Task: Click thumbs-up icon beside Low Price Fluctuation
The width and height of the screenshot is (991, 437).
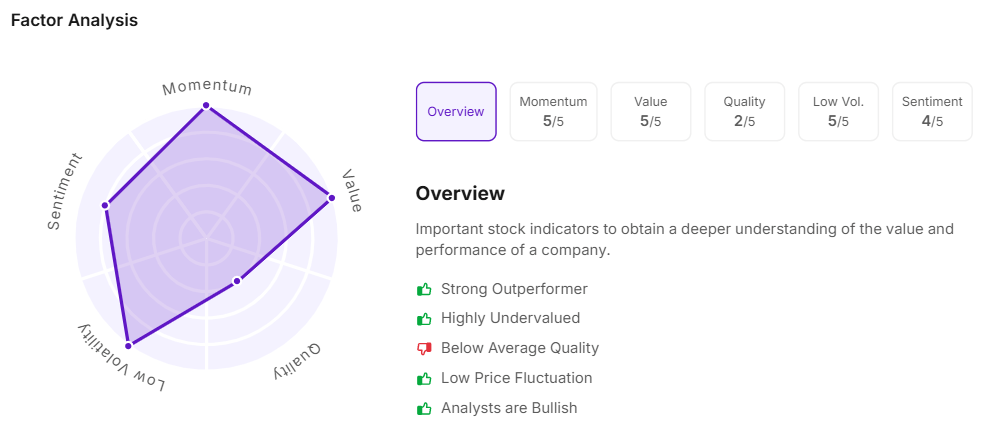Action: click(424, 378)
